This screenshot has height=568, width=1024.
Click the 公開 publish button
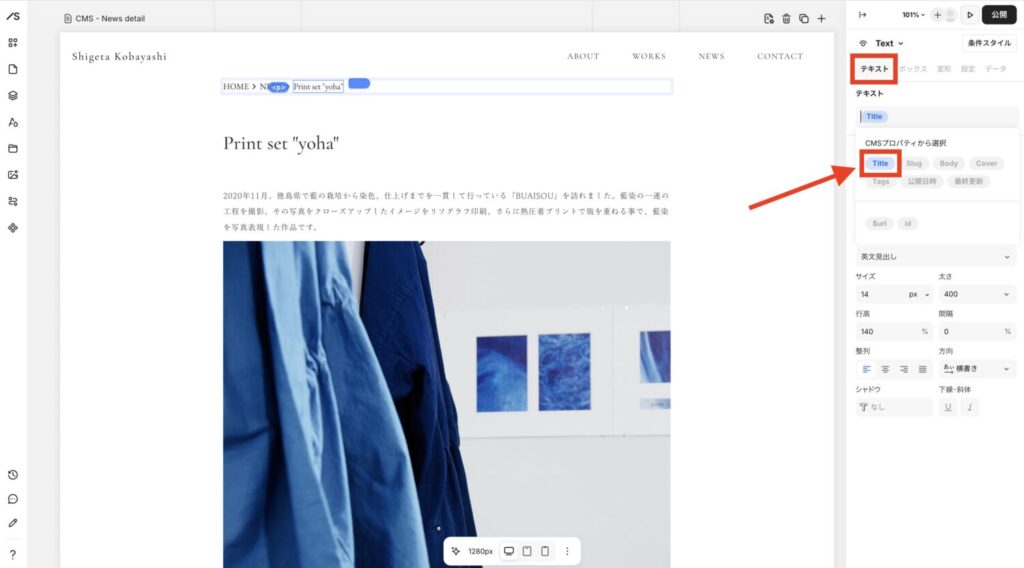[x=998, y=15]
